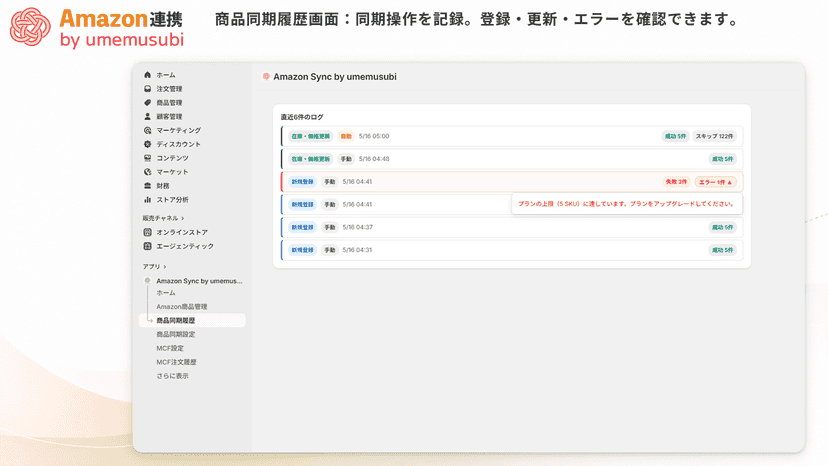Click the 新規登録 badge in the 04:31 row
828x466 pixels.
303,250
